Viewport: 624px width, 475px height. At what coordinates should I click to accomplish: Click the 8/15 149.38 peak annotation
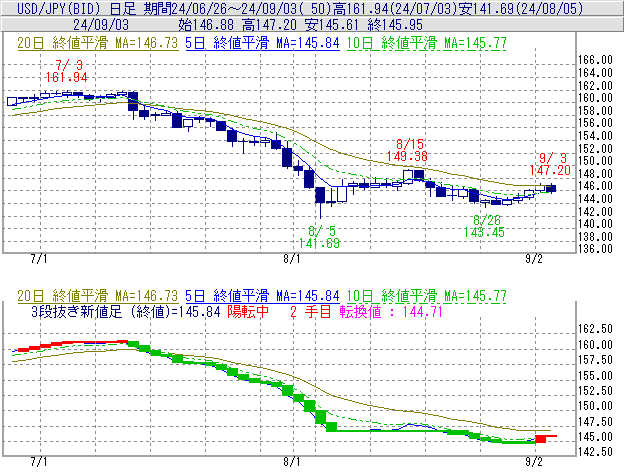408,150
